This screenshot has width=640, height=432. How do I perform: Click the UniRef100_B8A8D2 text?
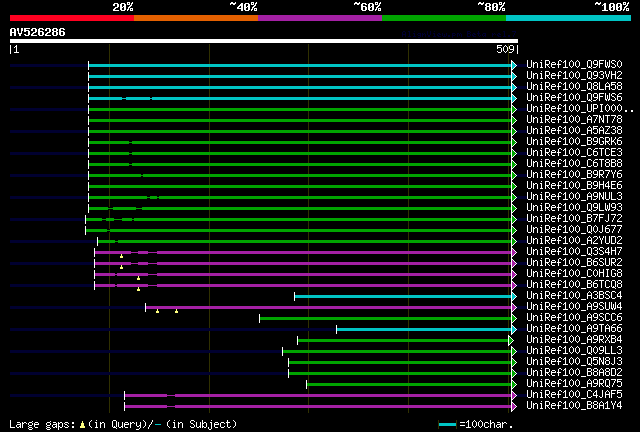tap(574, 373)
